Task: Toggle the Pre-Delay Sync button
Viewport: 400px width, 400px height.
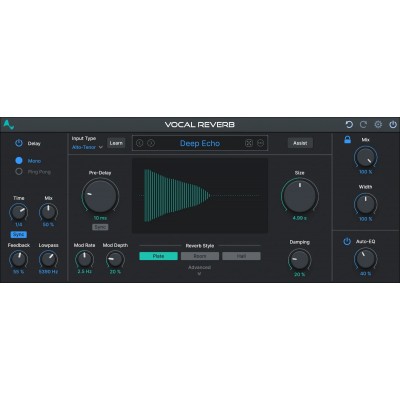Action: pyautogui.click(x=100, y=227)
